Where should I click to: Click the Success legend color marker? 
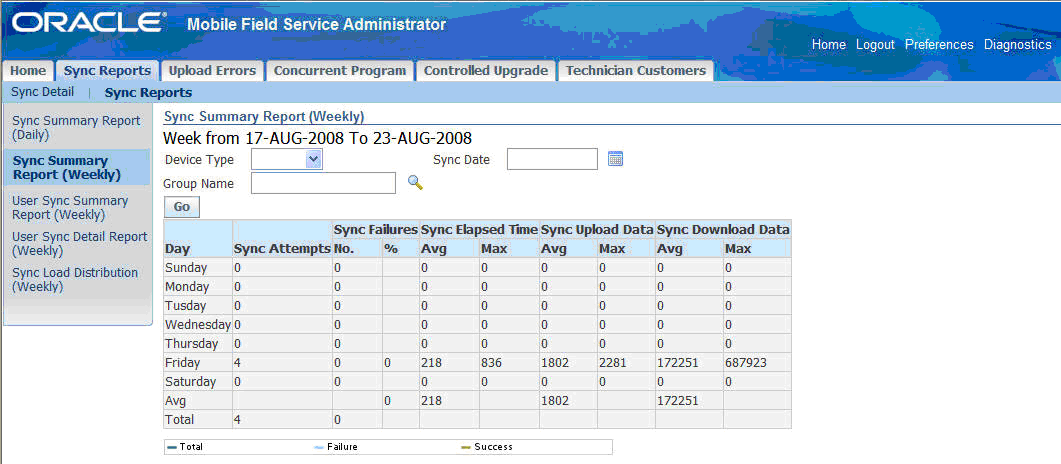[466, 447]
